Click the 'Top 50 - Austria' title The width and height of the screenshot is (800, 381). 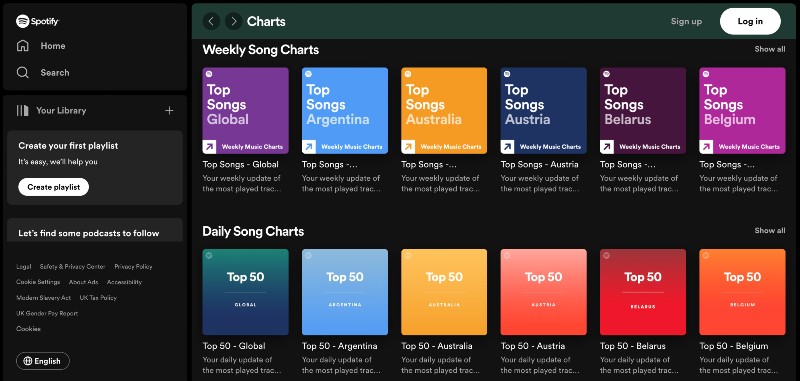(x=533, y=346)
